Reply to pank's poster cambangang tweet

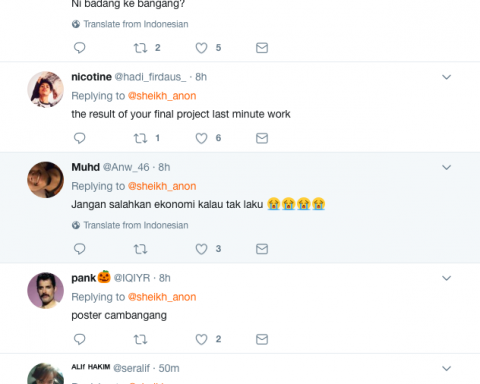click(79, 339)
